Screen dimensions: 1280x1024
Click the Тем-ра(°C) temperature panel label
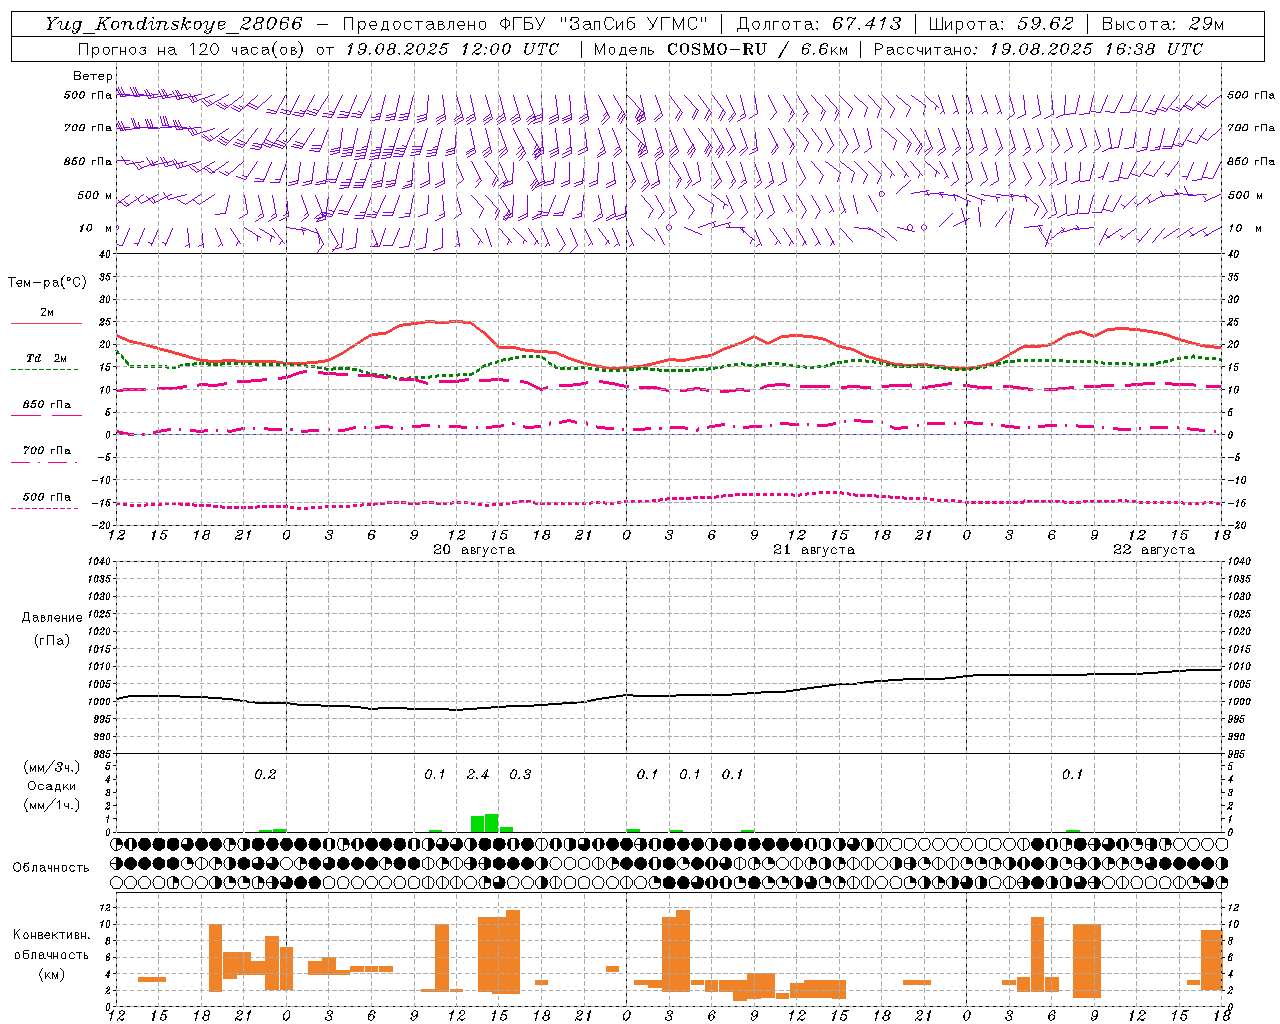47,283
